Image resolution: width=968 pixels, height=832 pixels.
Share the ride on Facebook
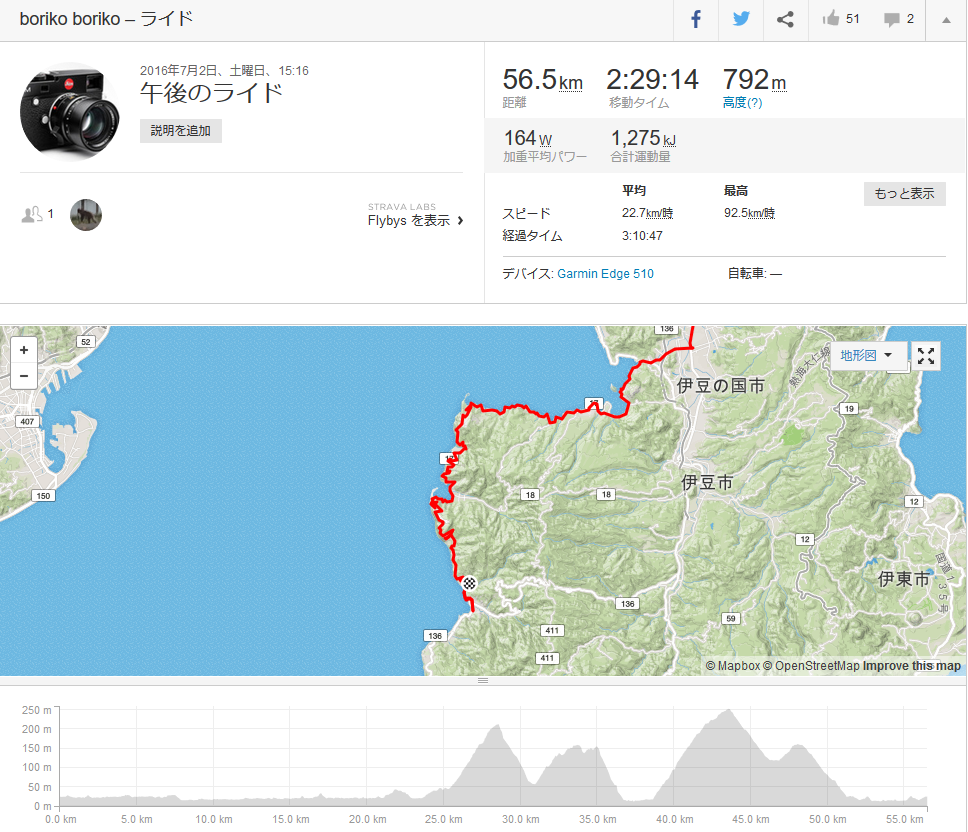[696, 20]
